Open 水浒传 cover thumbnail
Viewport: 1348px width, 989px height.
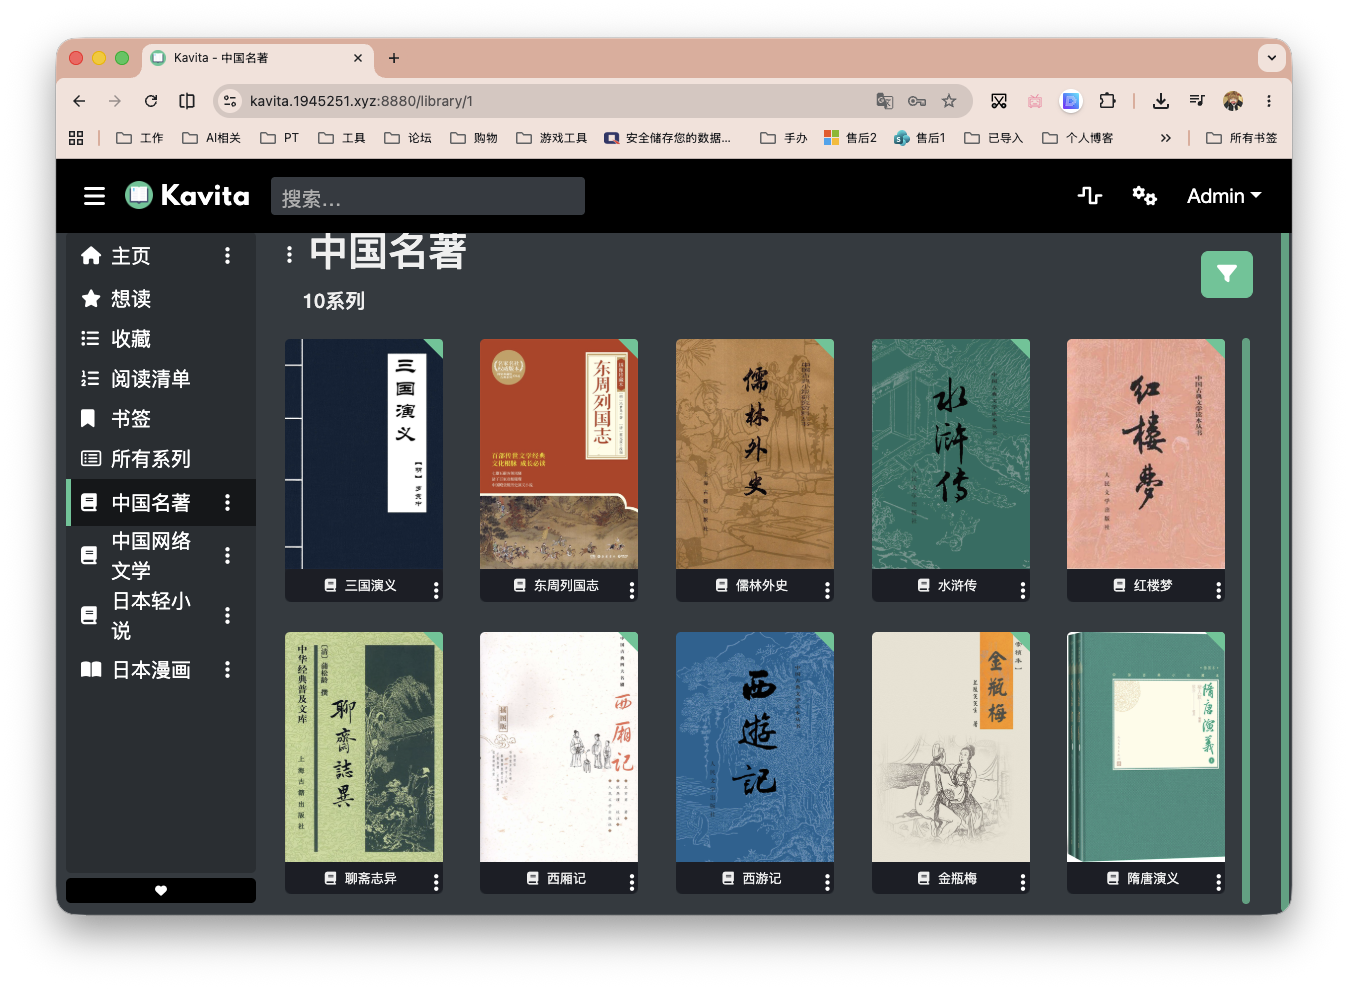coord(951,454)
